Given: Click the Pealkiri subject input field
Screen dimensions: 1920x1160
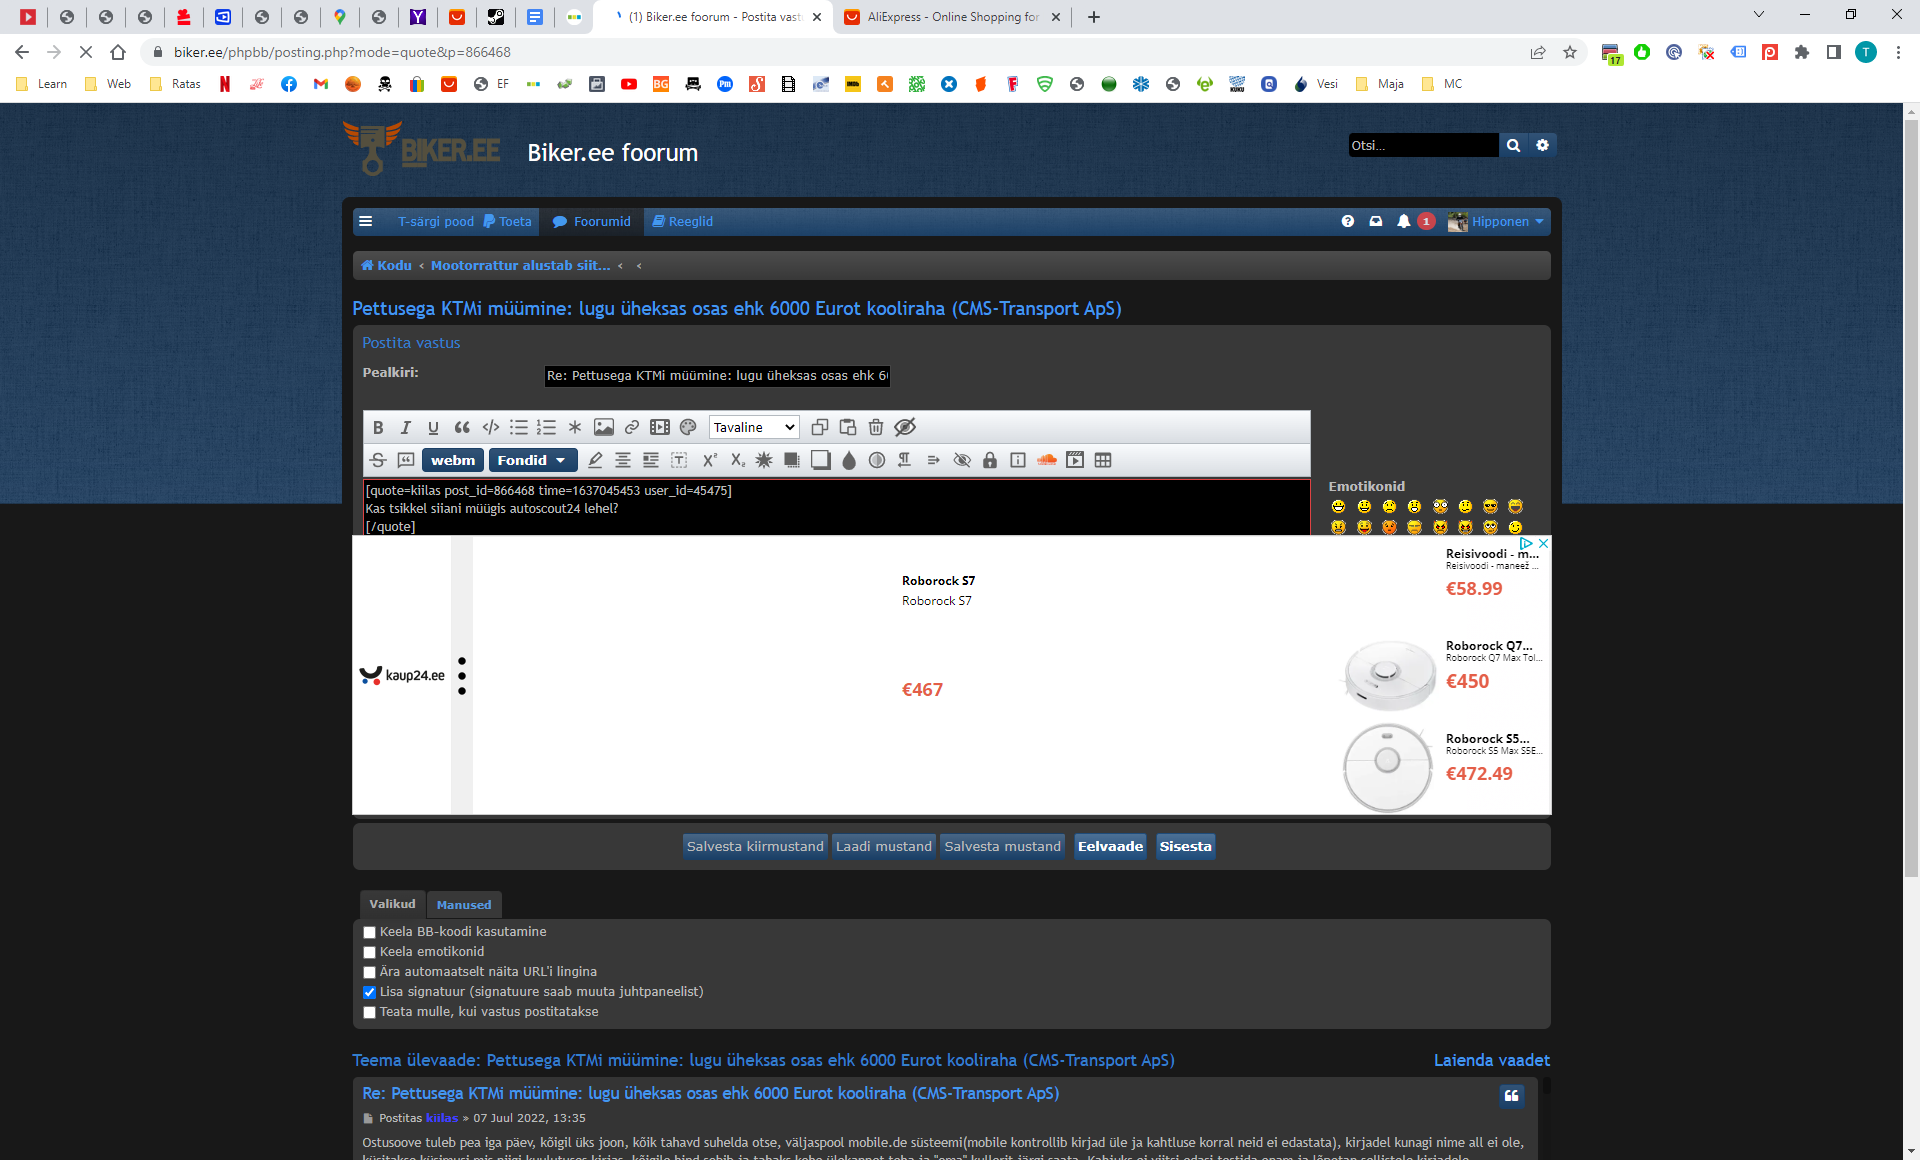Looking at the screenshot, I should point(716,376).
